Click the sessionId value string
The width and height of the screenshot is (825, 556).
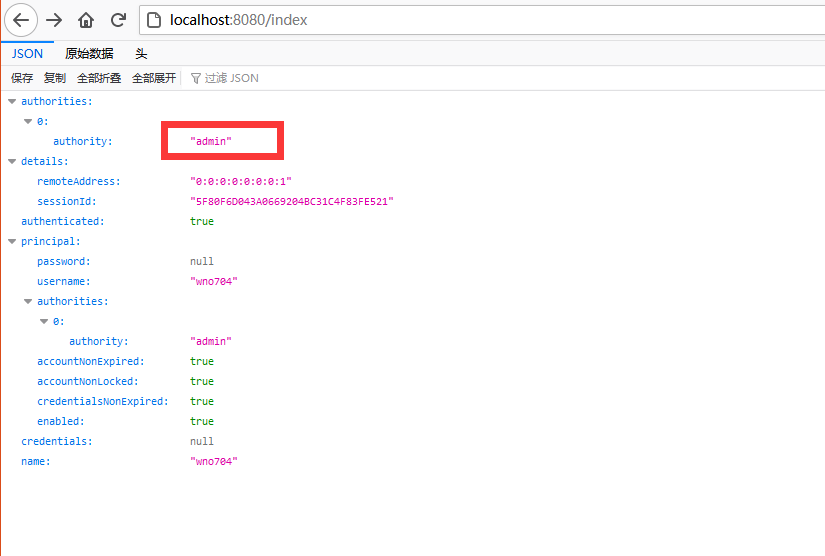[x=292, y=201]
